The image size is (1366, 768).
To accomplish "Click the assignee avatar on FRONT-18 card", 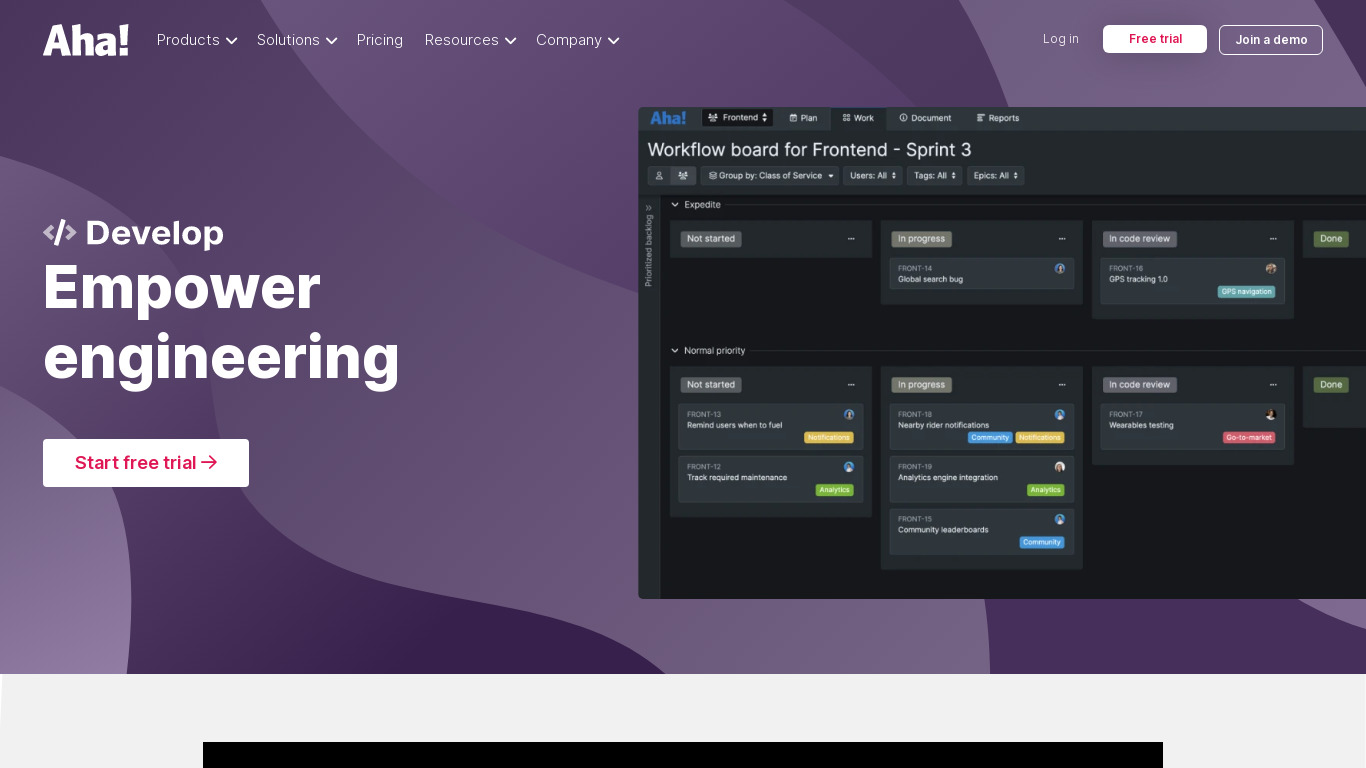I will 1060,414.
